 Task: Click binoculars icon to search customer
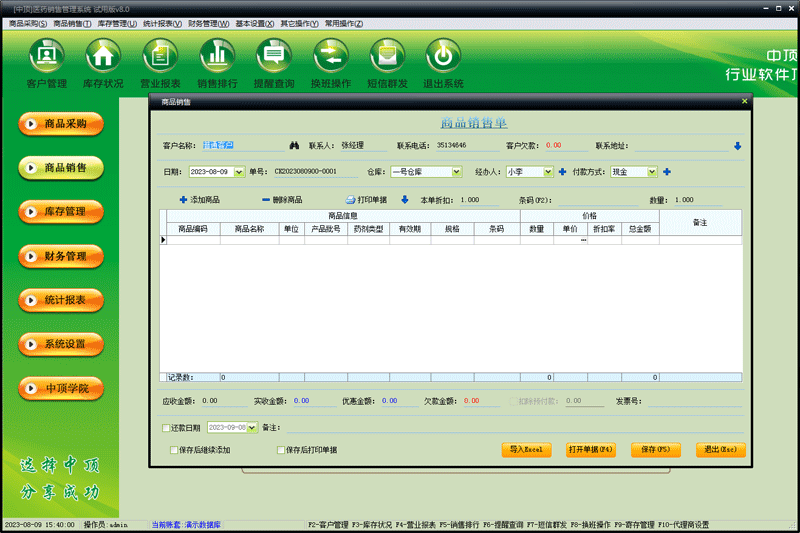pos(294,145)
